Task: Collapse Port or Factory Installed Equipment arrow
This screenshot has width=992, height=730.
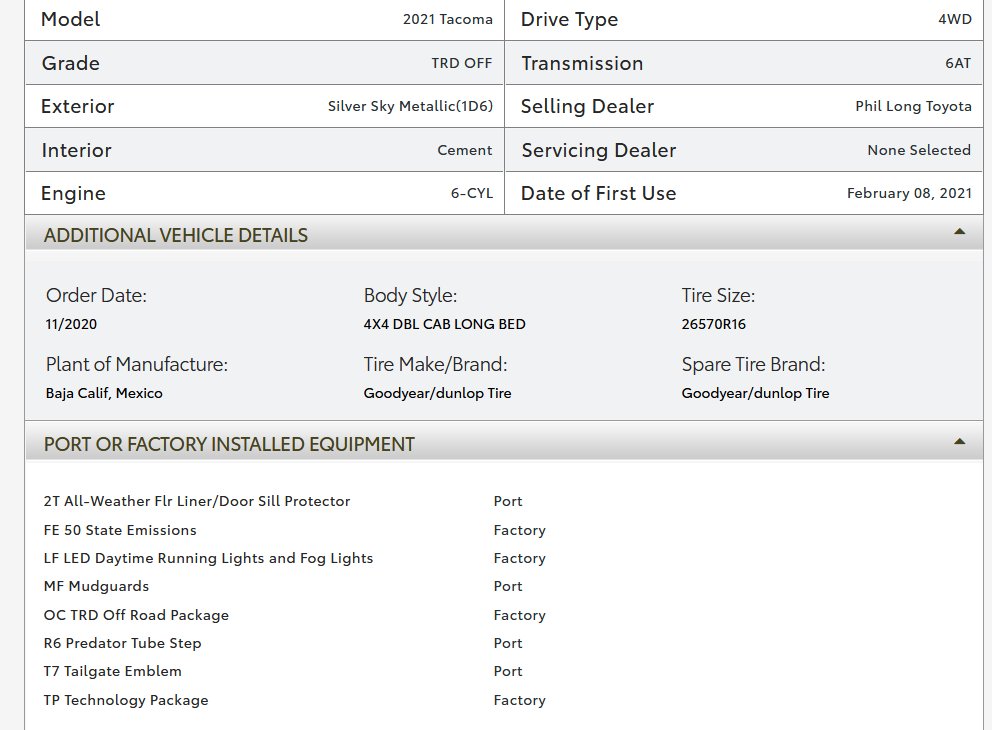Action: click(959, 442)
